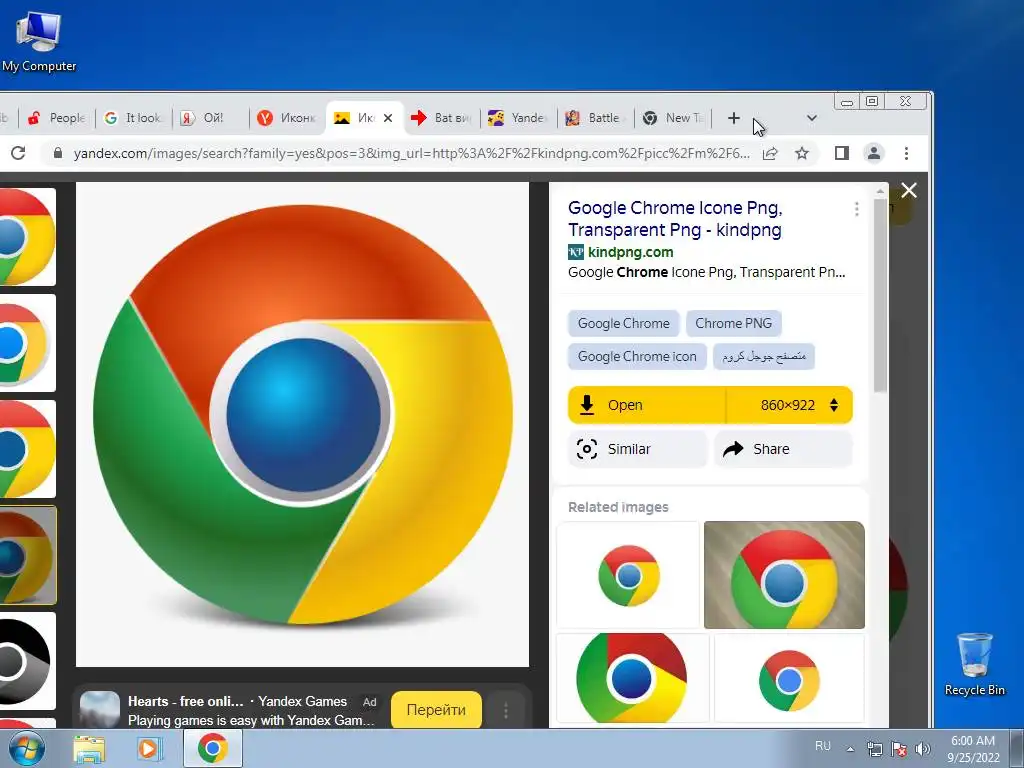Viewport: 1024px width, 768px height.
Task: Switch to the 'It look' Google tab
Action: [133, 118]
